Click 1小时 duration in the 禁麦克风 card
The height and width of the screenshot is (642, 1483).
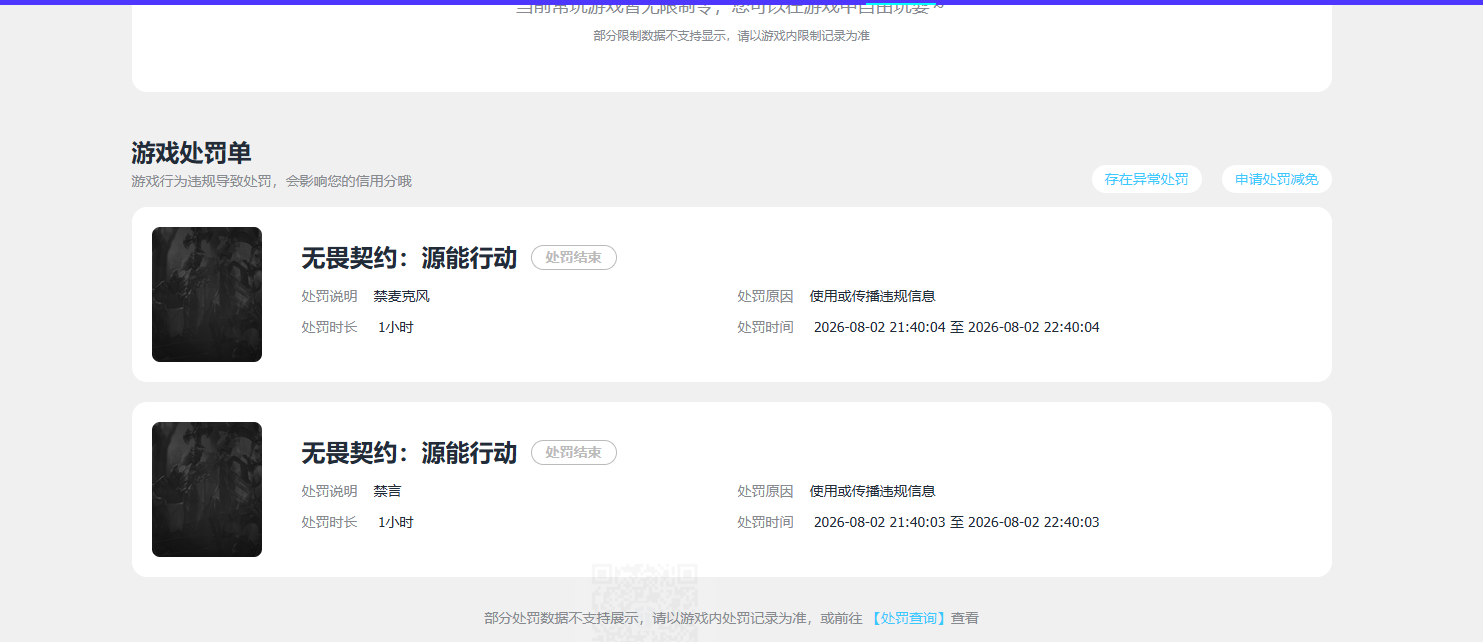click(395, 327)
